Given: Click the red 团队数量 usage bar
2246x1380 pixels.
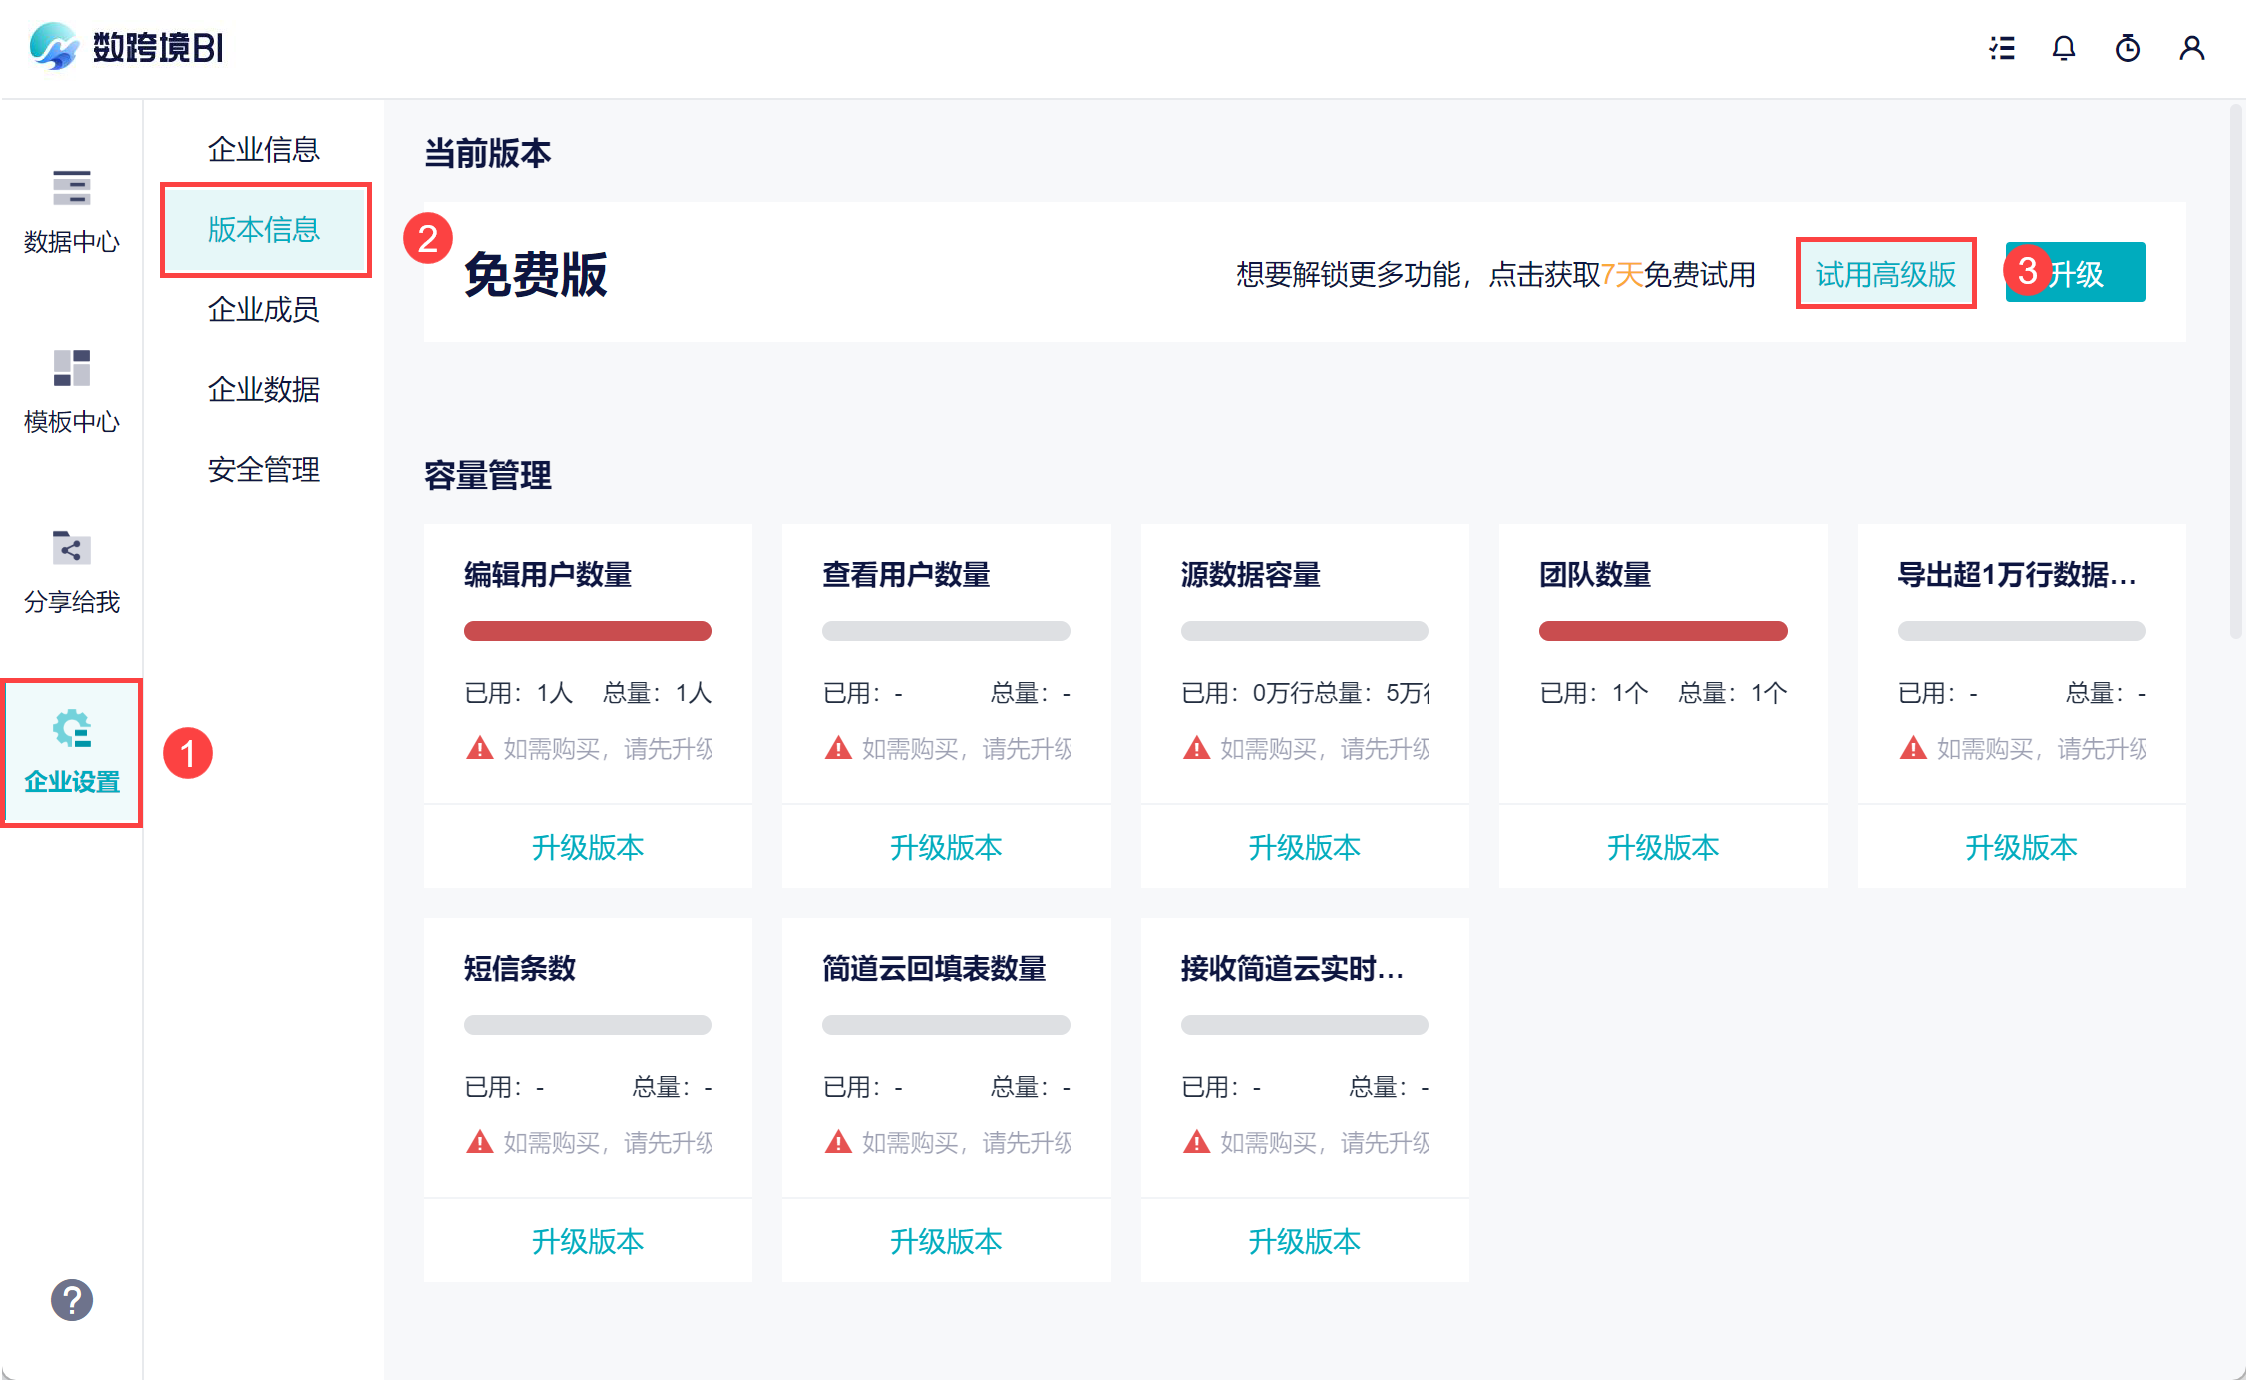Looking at the screenshot, I should 1662,631.
